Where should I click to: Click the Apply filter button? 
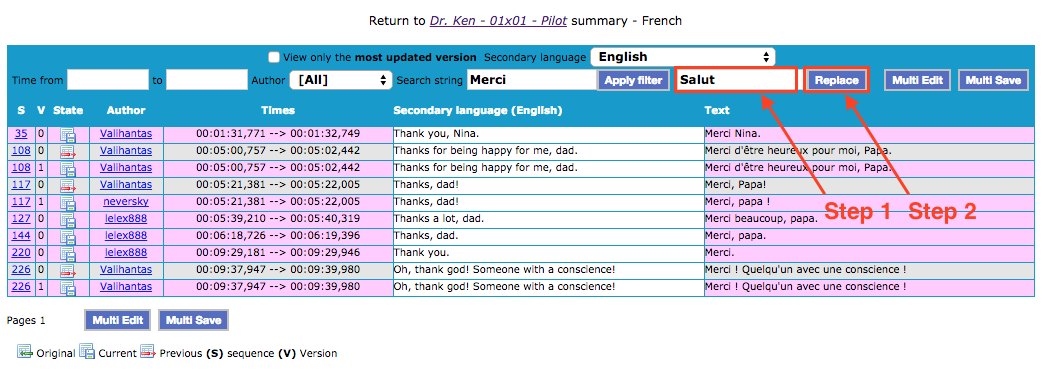point(633,80)
